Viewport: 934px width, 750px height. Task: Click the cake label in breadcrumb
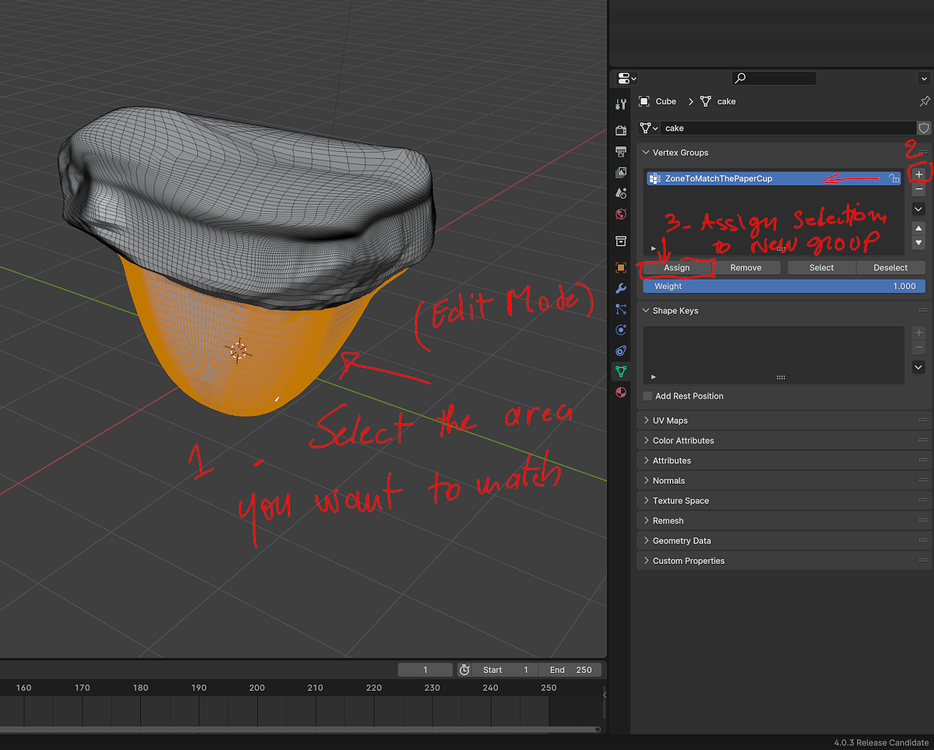pyautogui.click(x=726, y=101)
